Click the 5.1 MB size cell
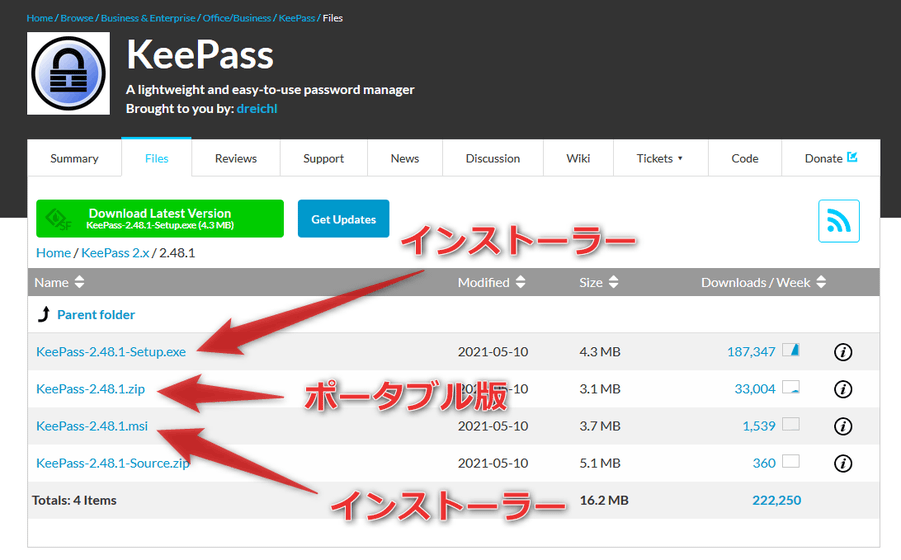The width and height of the screenshot is (901, 560). 600,463
